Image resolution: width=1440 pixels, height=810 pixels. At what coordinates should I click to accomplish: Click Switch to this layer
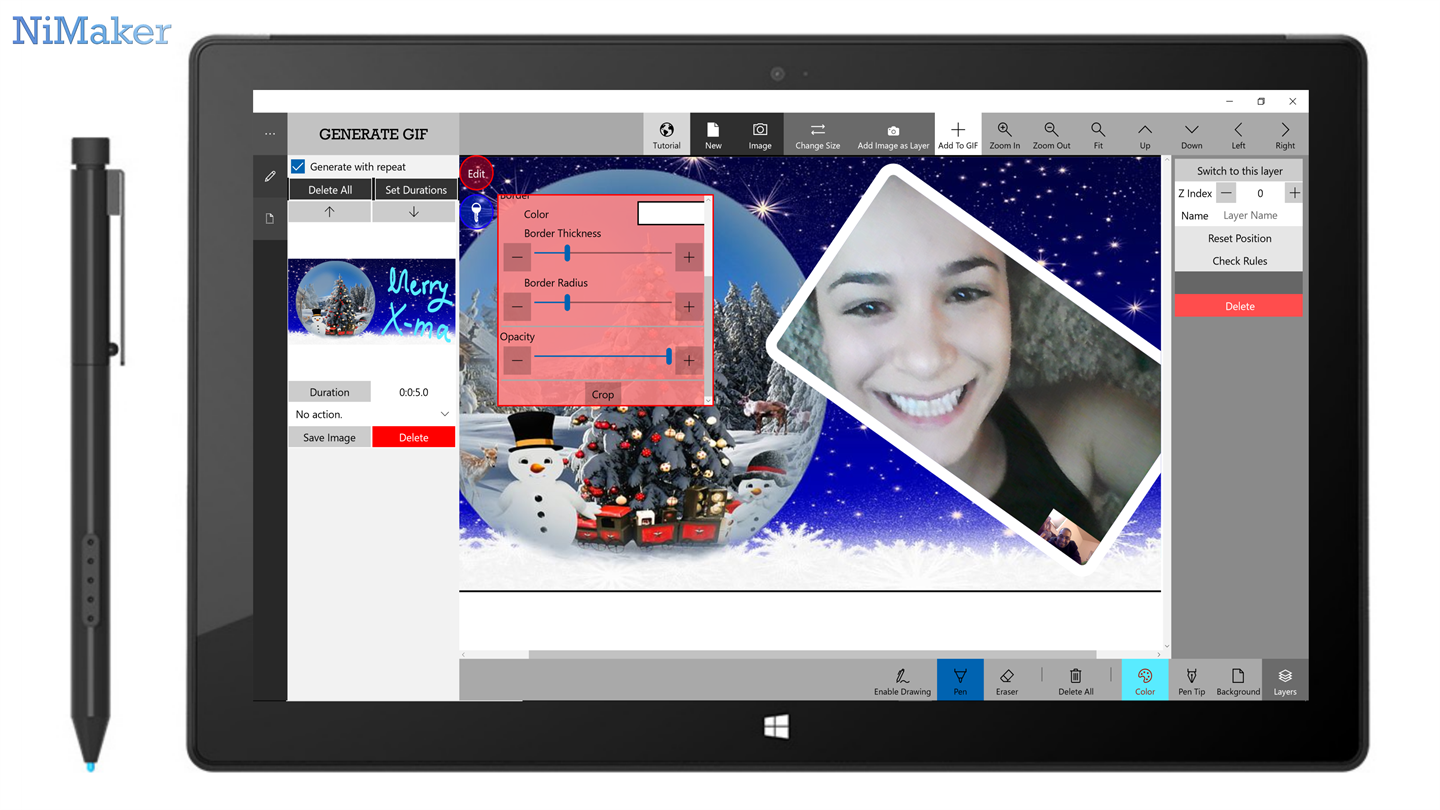(x=1239, y=171)
